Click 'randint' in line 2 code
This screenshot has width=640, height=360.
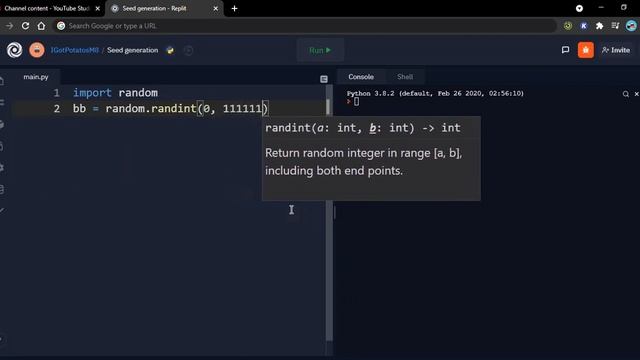point(174,109)
